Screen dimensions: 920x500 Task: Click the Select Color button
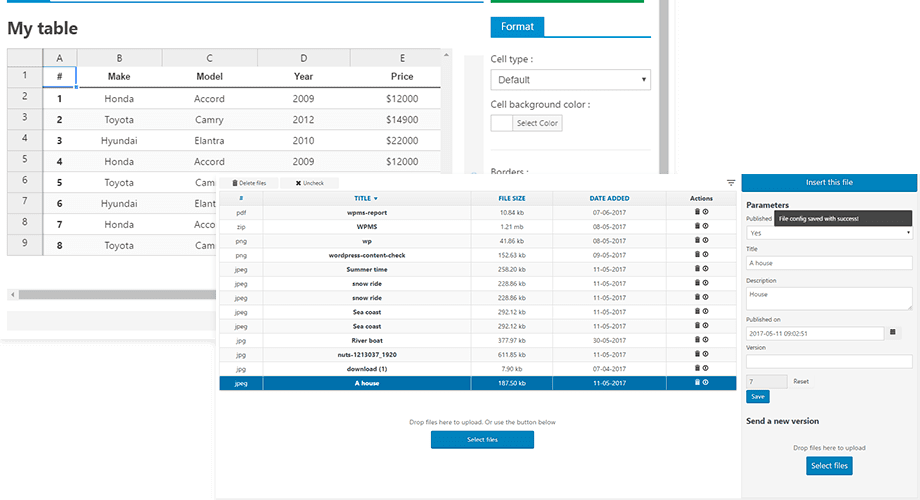pyautogui.click(x=537, y=123)
